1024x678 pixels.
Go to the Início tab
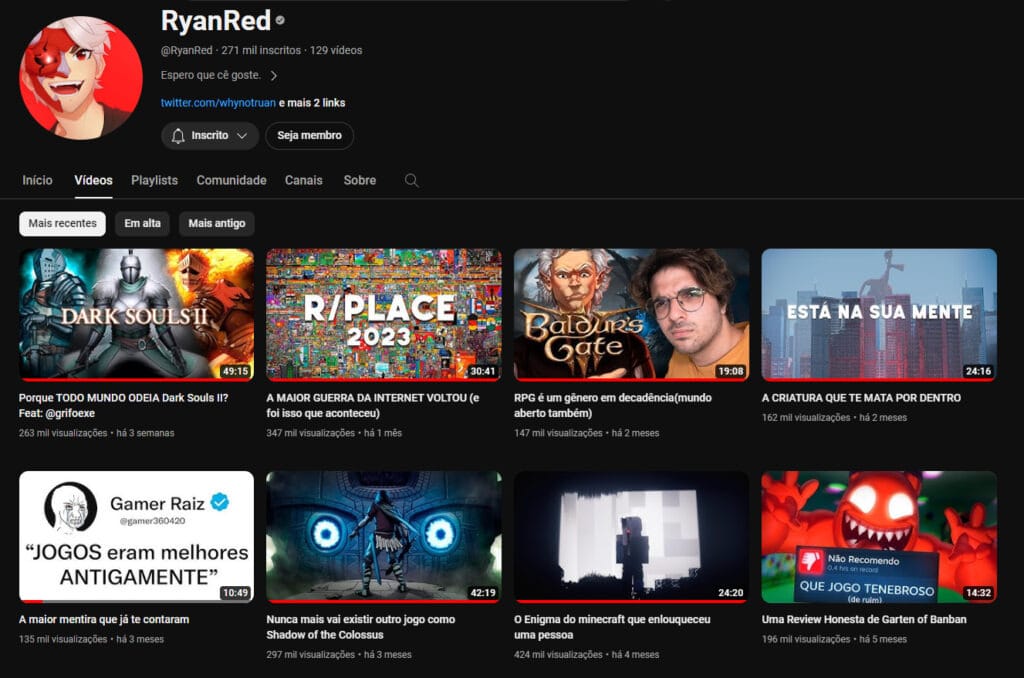[37, 181]
